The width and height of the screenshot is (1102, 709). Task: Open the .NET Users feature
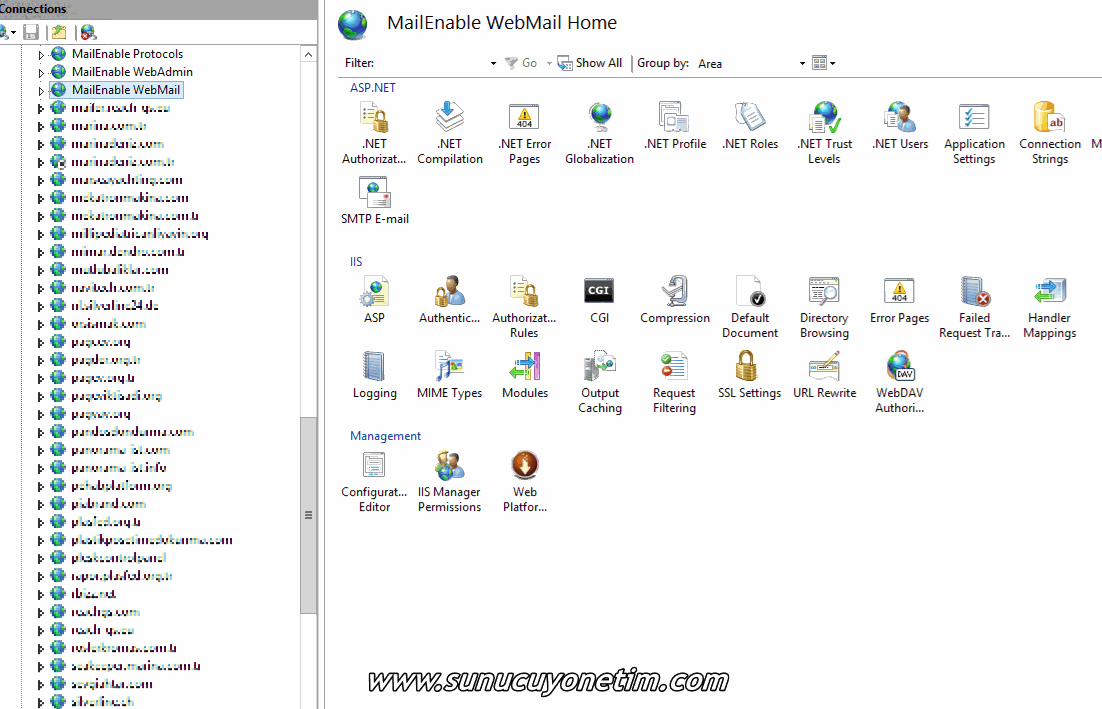(x=900, y=126)
